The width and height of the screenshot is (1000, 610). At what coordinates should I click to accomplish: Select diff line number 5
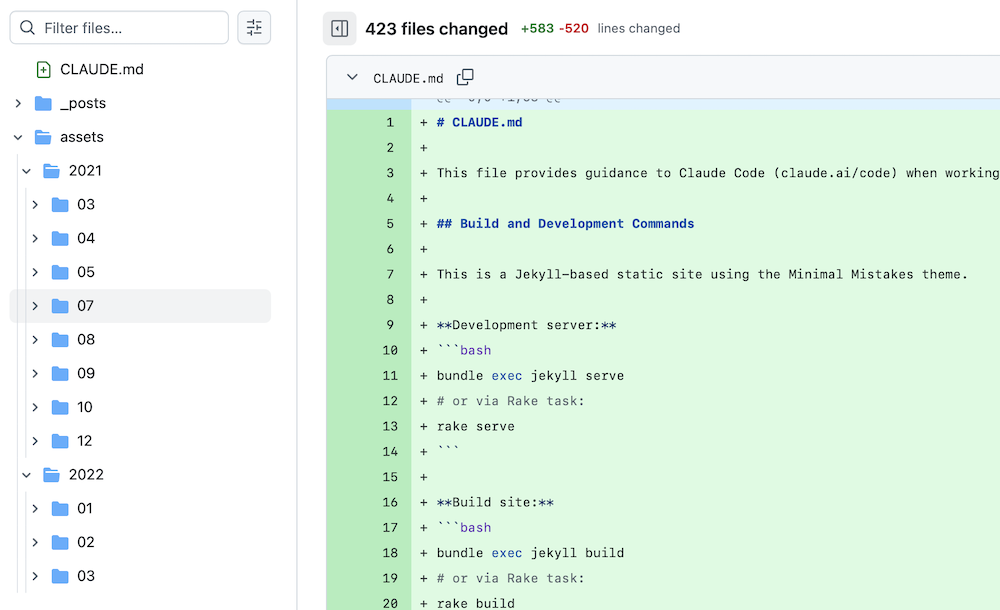(390, 224)
